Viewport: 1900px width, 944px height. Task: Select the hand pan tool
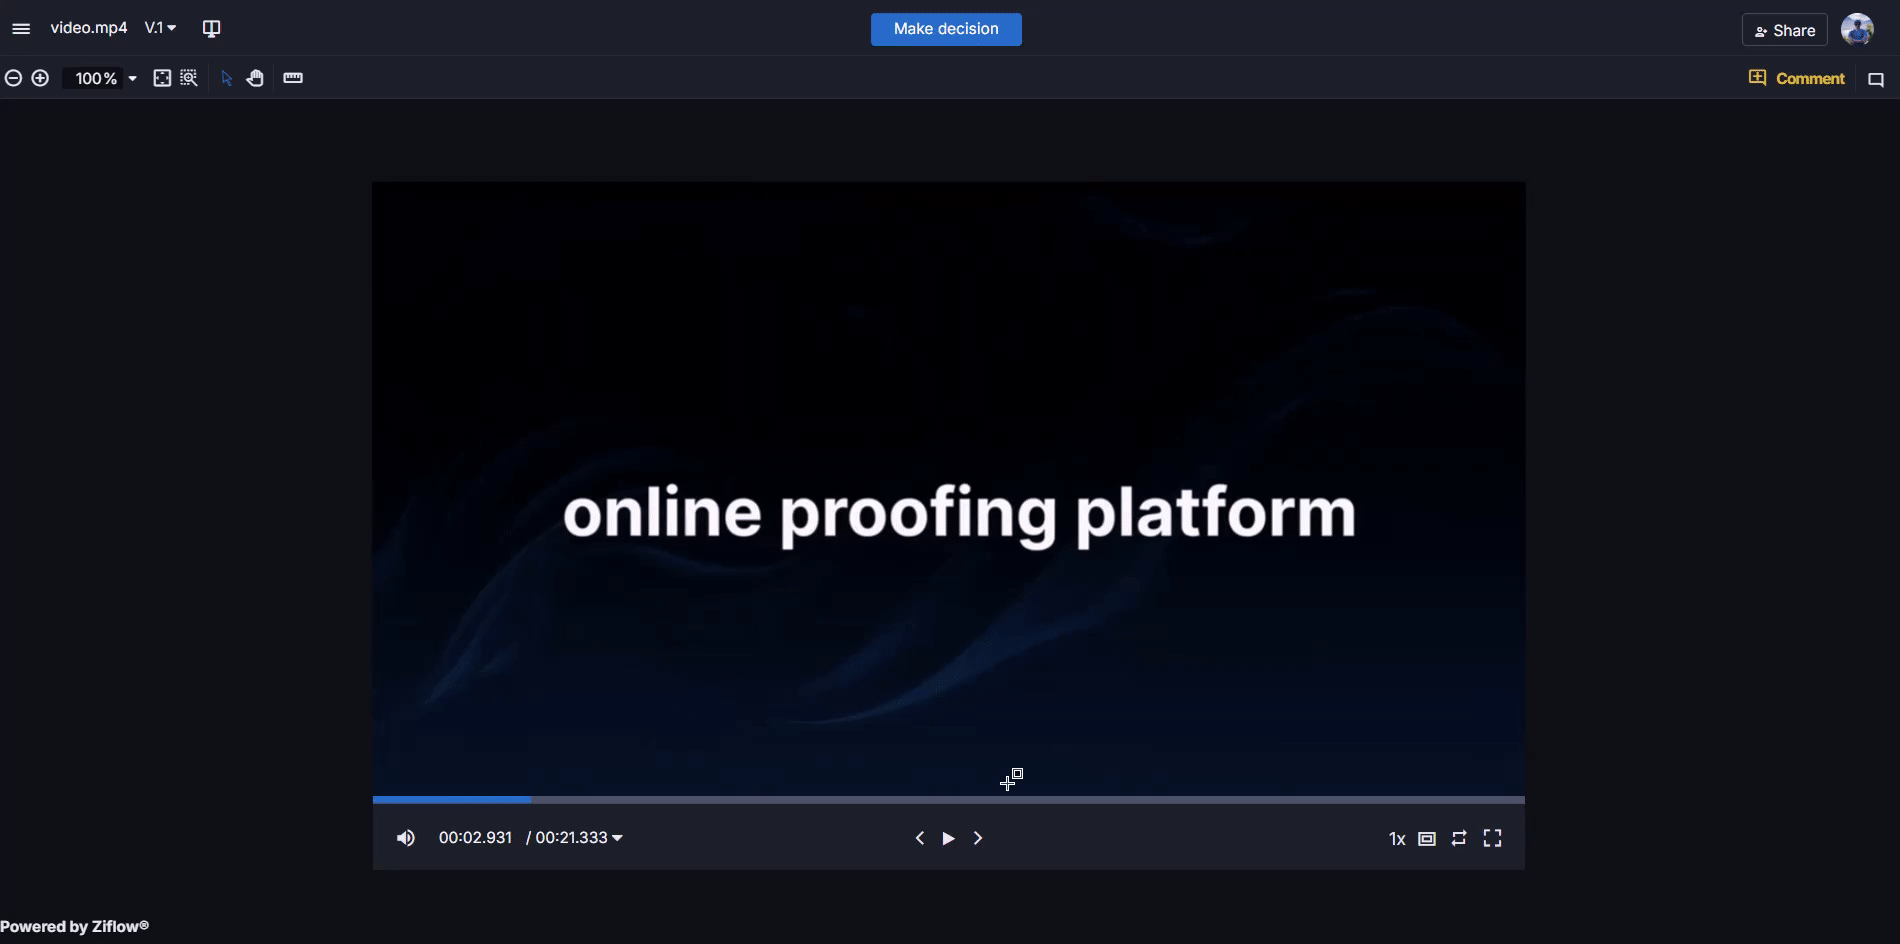[x=255, y=78]
